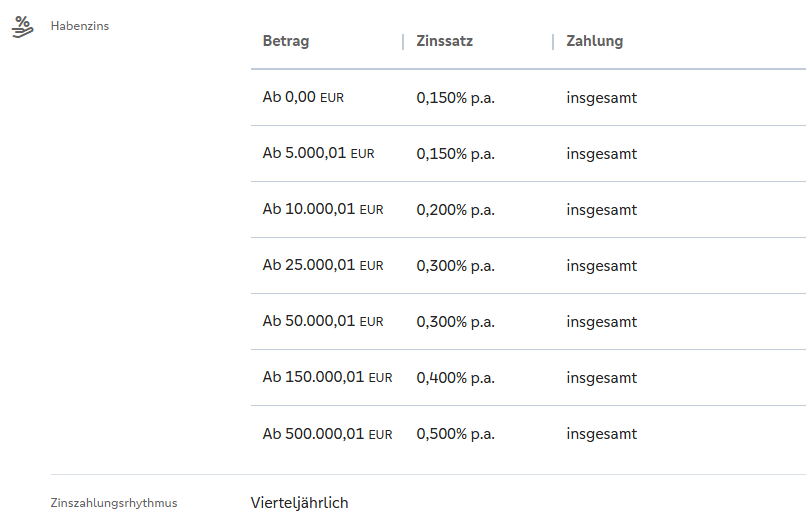The height and width of the screenshot is (522, 806).
Task: Click the Zahlung column header
Action: pos(594,41)
